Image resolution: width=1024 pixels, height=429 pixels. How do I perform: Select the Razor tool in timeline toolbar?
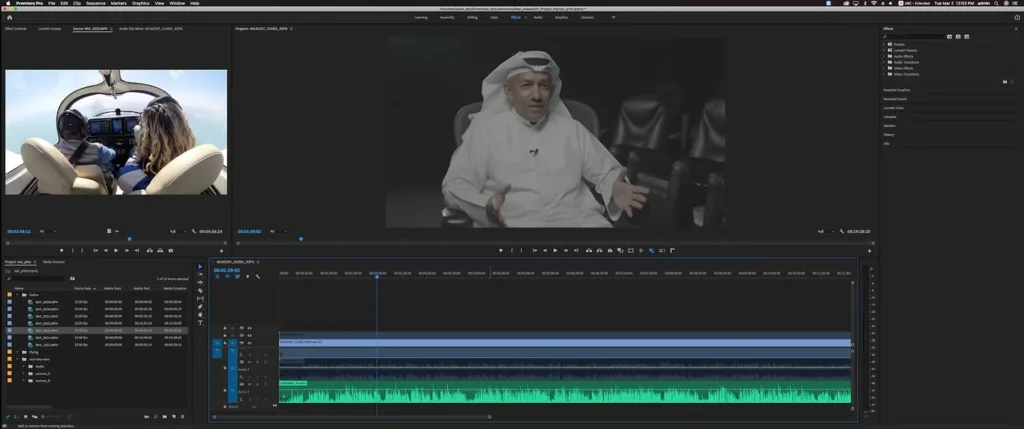coord(200,290)
